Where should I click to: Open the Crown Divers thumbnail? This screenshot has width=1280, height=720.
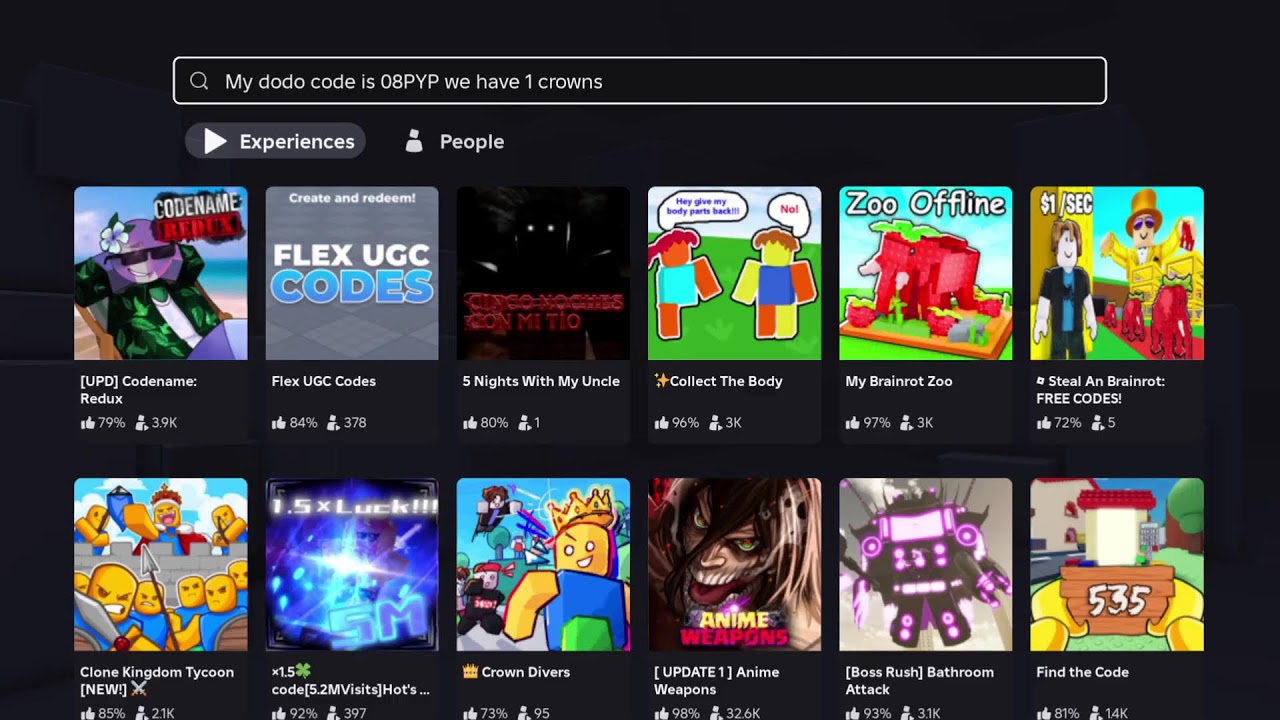(x=543, y=564)
